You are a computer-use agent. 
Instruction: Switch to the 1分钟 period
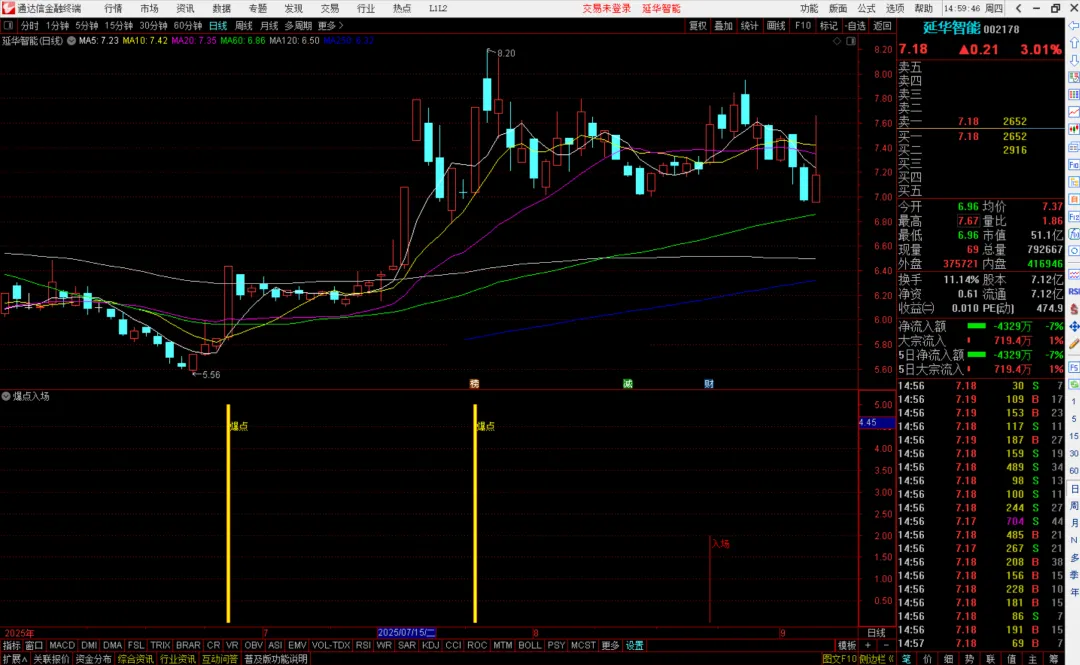pyautogui.click(x=57, y=26)
